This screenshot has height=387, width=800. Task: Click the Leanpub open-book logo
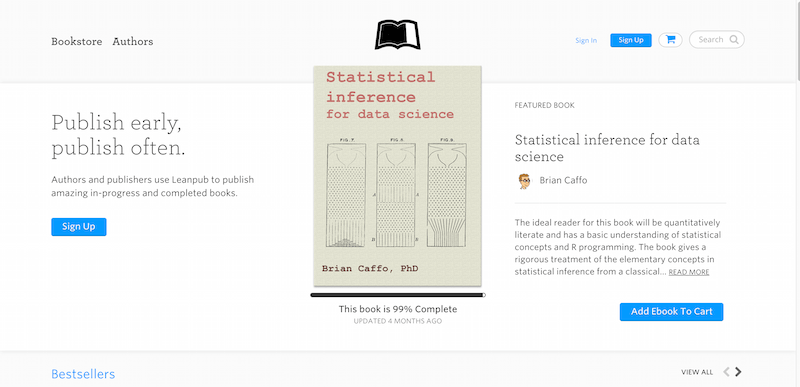[x=397, y=35]
